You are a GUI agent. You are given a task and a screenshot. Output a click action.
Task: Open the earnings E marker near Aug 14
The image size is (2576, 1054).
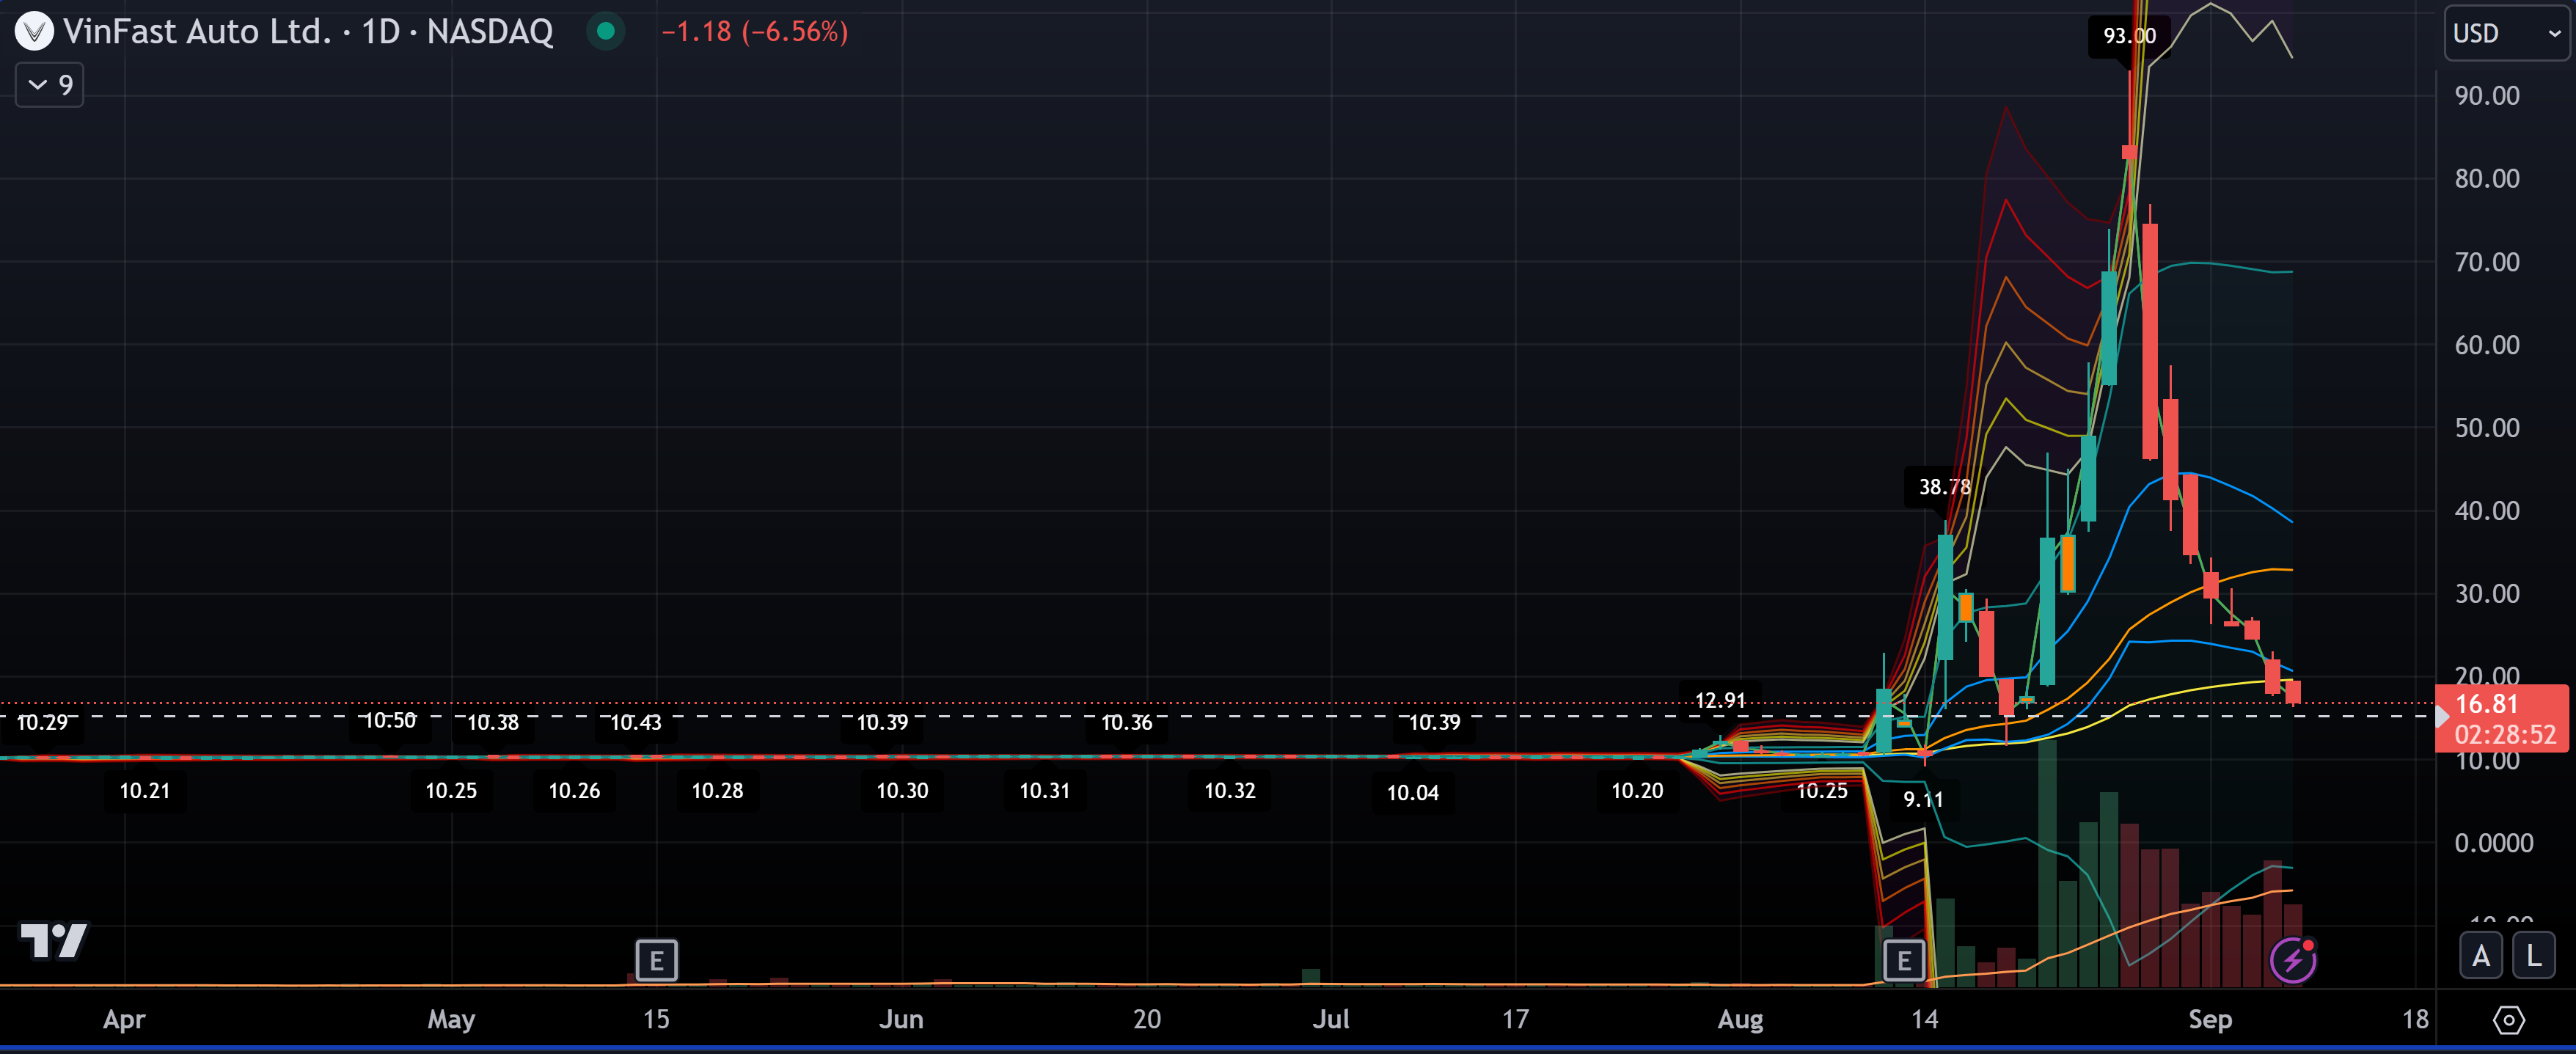1903,961
